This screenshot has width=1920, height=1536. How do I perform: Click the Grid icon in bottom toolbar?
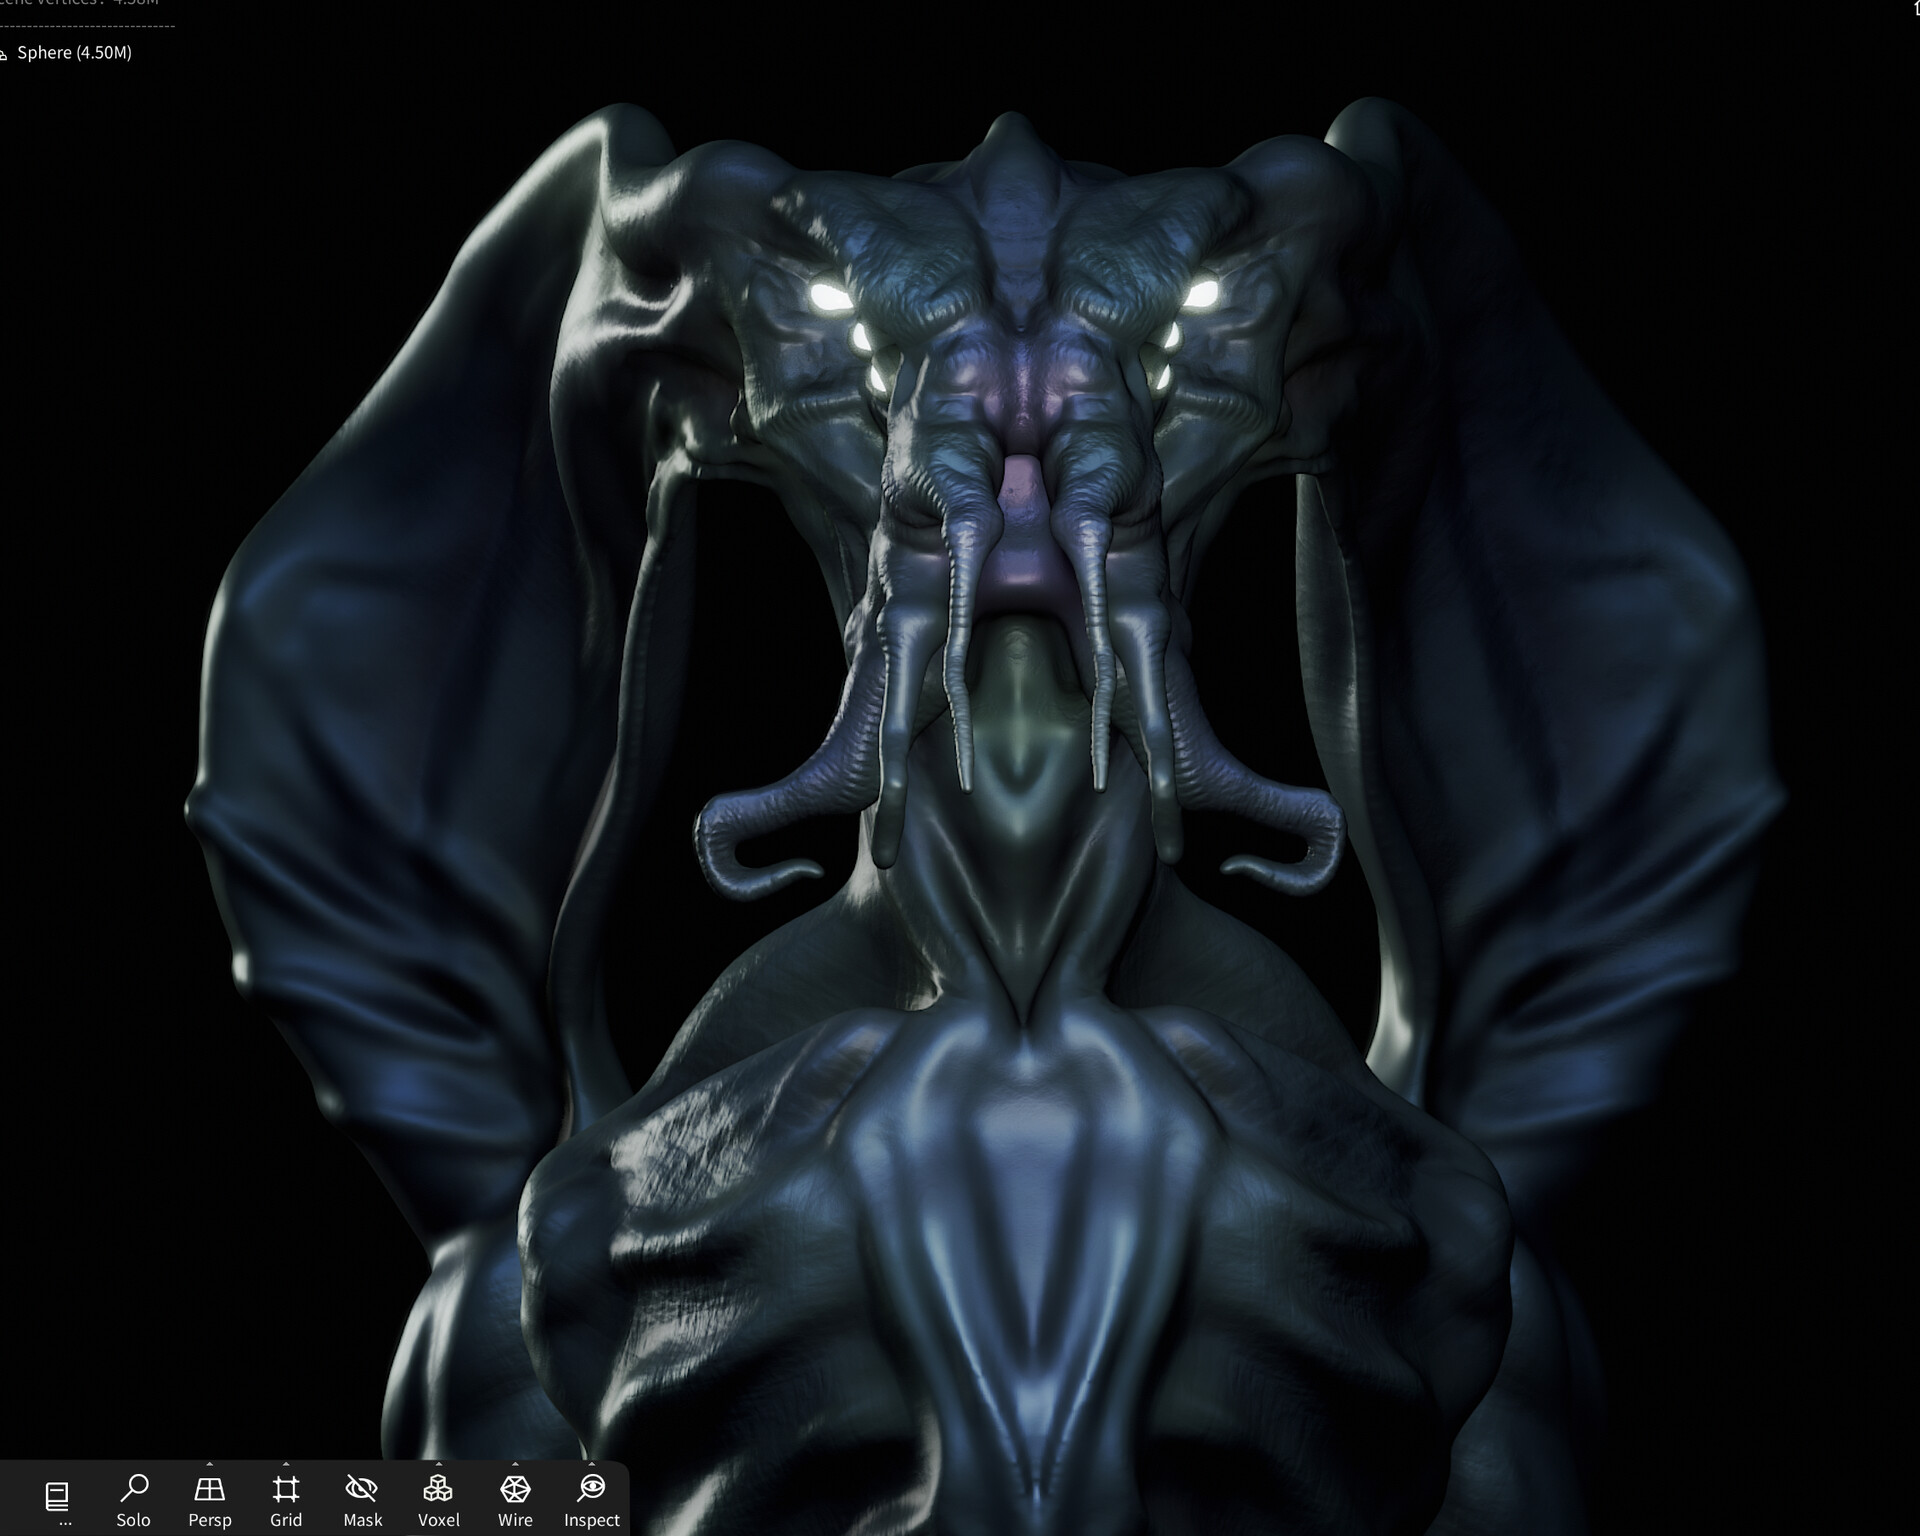286,1489
